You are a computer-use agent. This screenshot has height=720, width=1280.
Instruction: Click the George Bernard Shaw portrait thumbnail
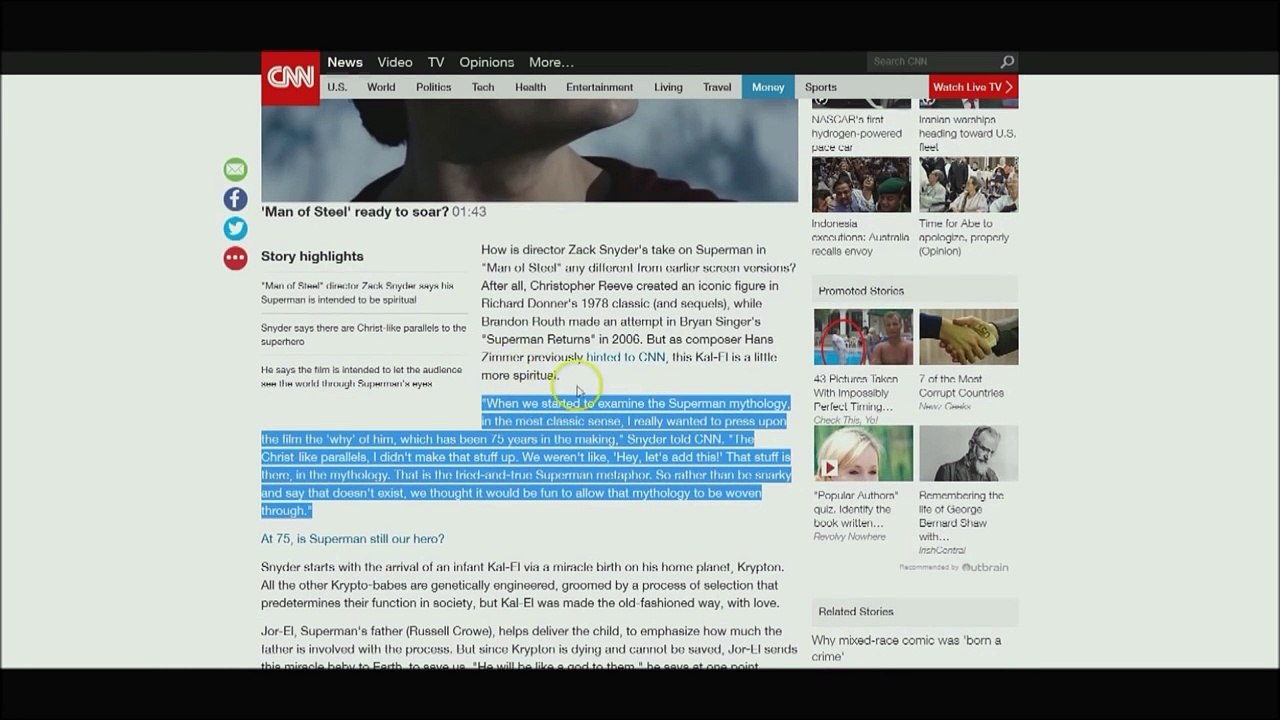pos(968,453)
